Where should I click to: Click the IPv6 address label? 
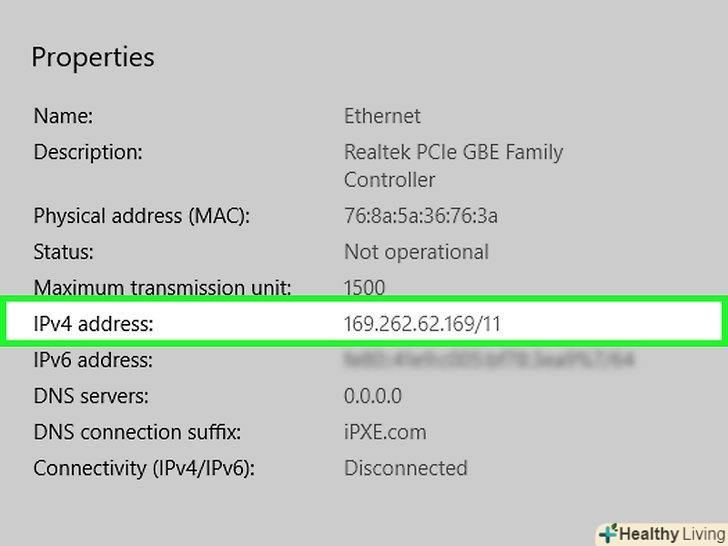[93, 360]
